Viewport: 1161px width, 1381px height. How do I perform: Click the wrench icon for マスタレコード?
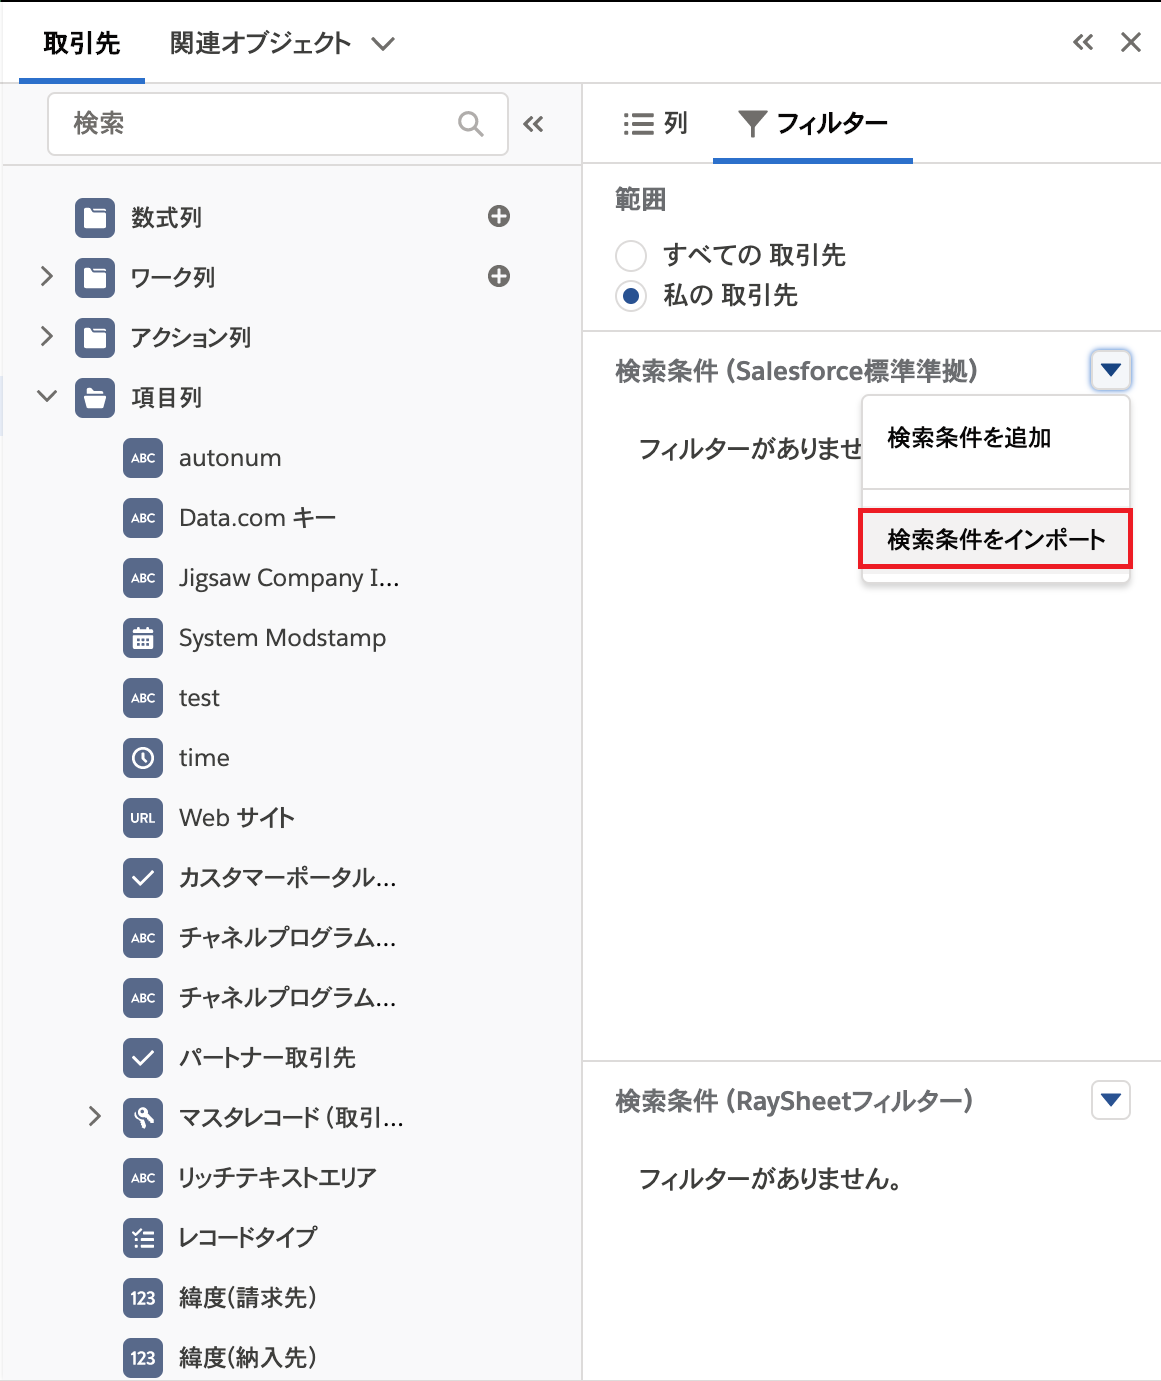pos(143,1117)
